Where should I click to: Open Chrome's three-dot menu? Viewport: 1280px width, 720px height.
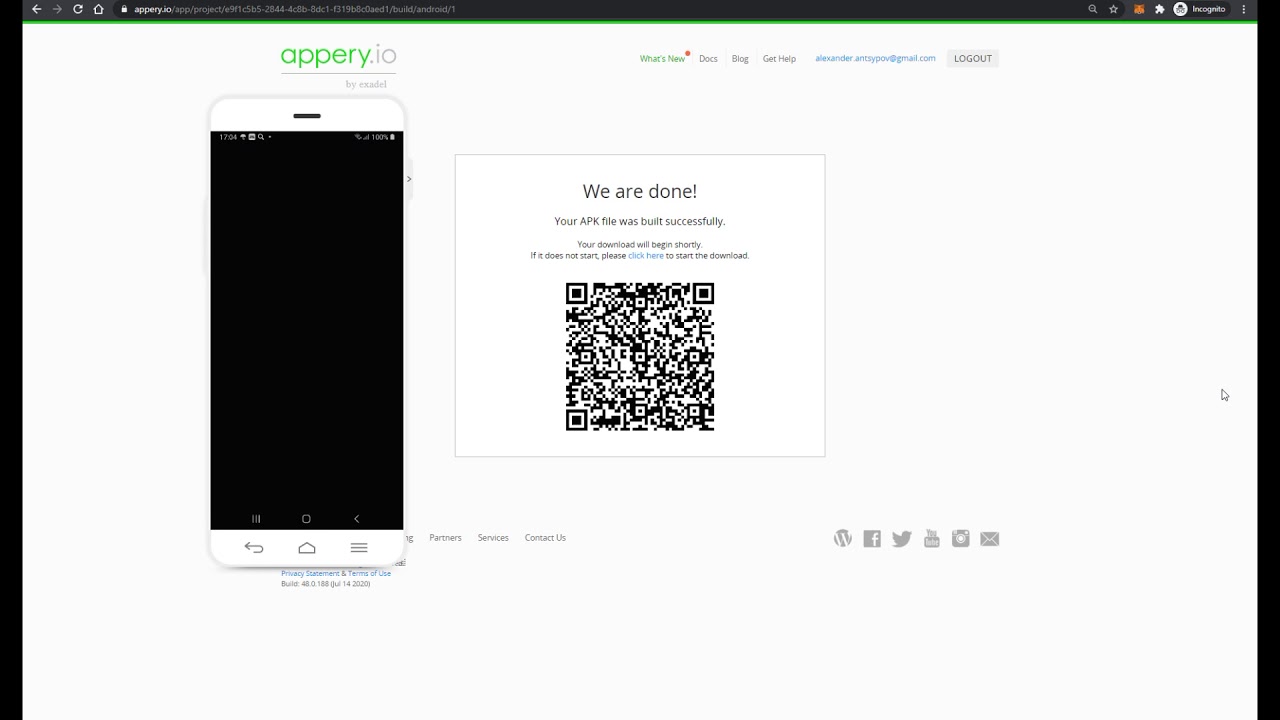pyautogui.click(x=1244, y=9)
